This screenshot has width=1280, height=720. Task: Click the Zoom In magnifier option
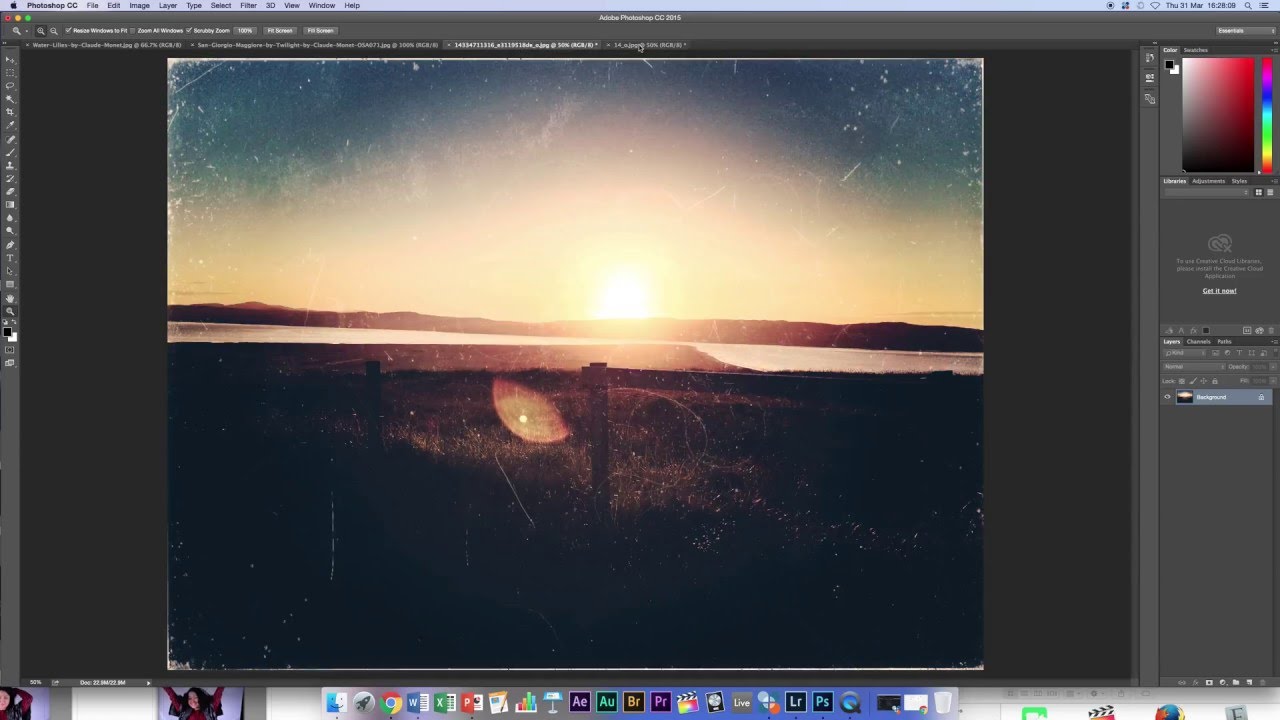[41, 31]
